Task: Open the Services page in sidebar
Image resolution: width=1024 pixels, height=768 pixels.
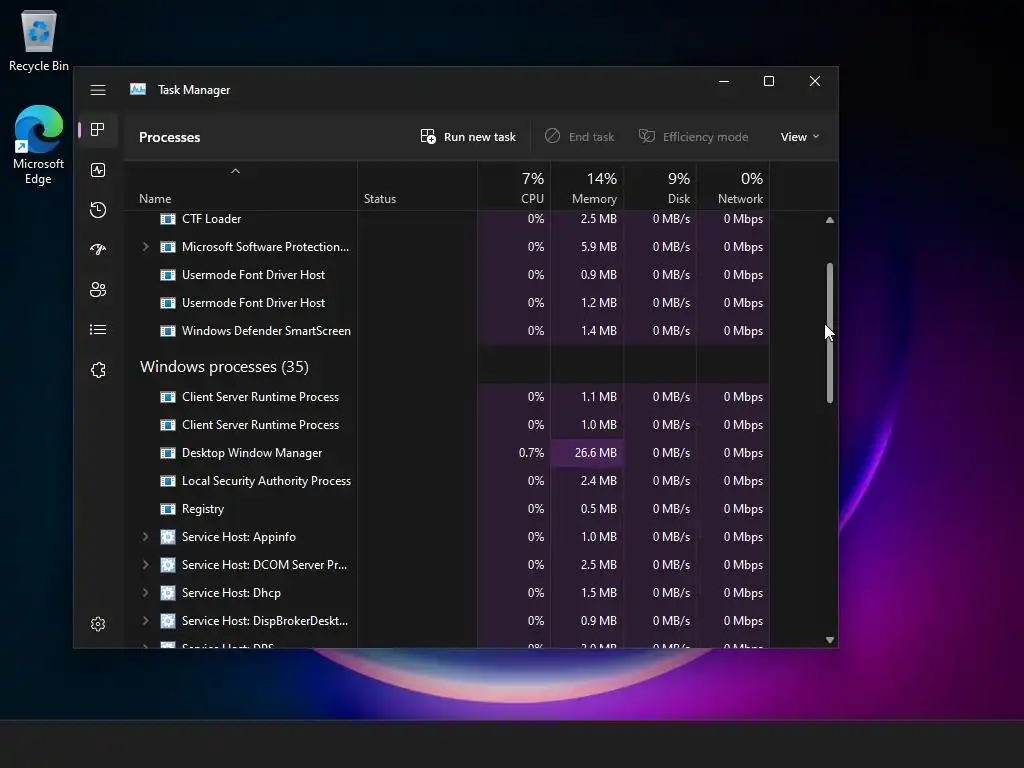Action: 98,370
